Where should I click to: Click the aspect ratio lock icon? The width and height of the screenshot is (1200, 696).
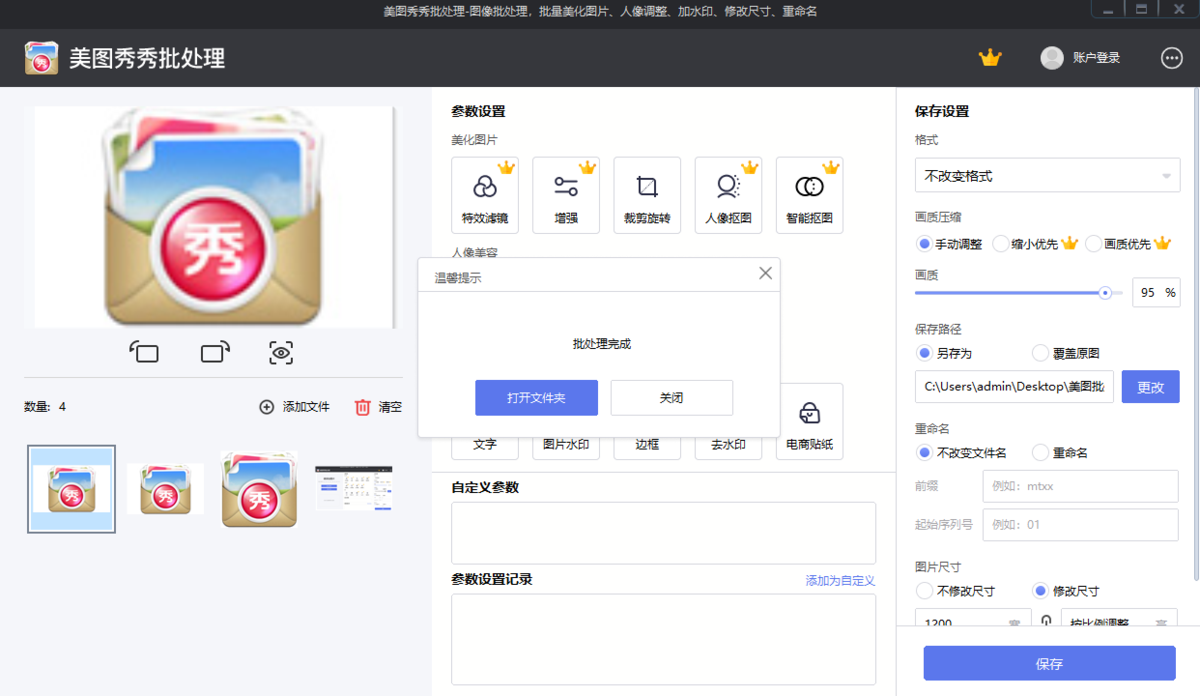(x=1046, y=621)
